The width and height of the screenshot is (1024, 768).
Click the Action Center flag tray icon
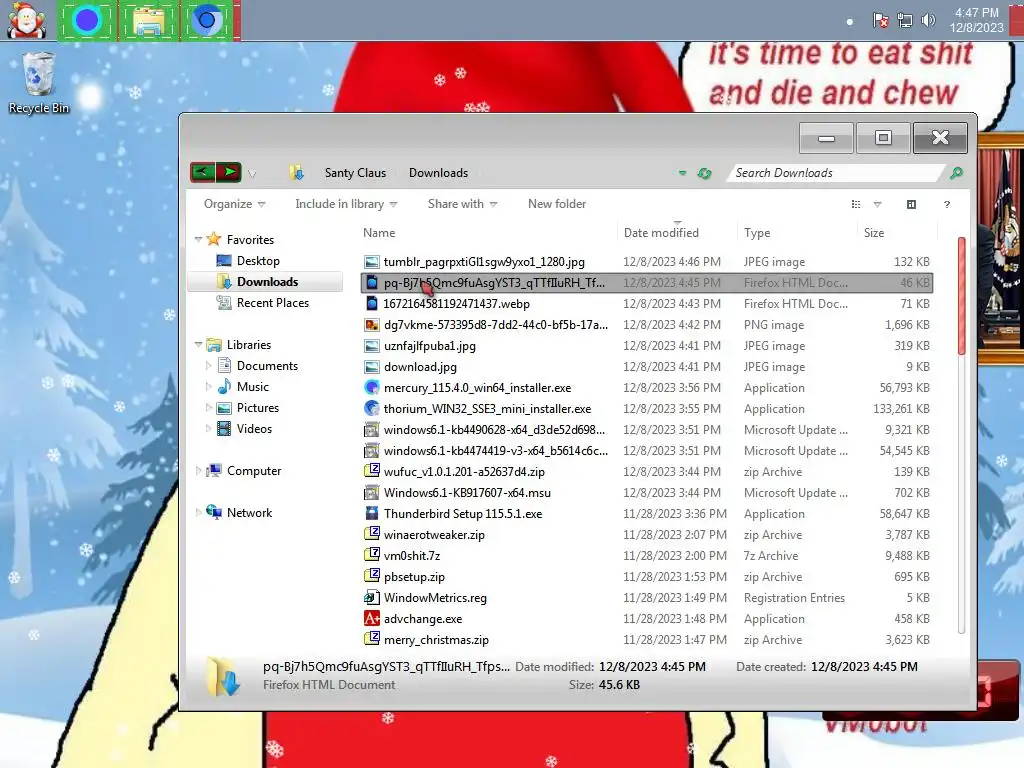(880, 20)
